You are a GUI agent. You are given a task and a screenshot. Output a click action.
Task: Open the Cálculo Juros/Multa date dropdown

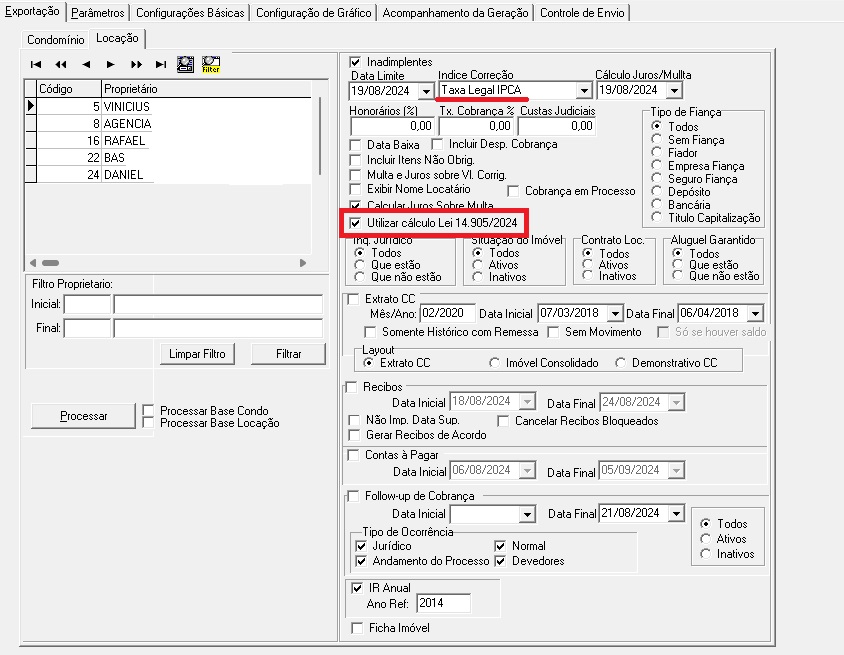coord(676,90)
